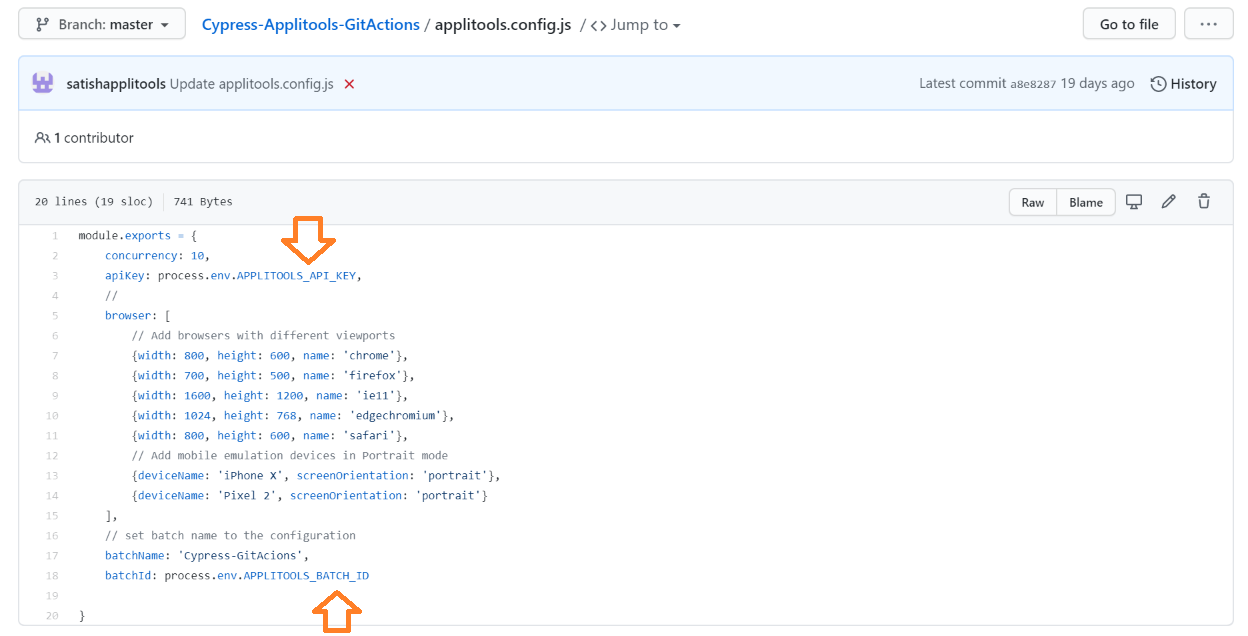1248x636 pixels.
Task: Select line number 1 in the code
Action: pos(55,236)
